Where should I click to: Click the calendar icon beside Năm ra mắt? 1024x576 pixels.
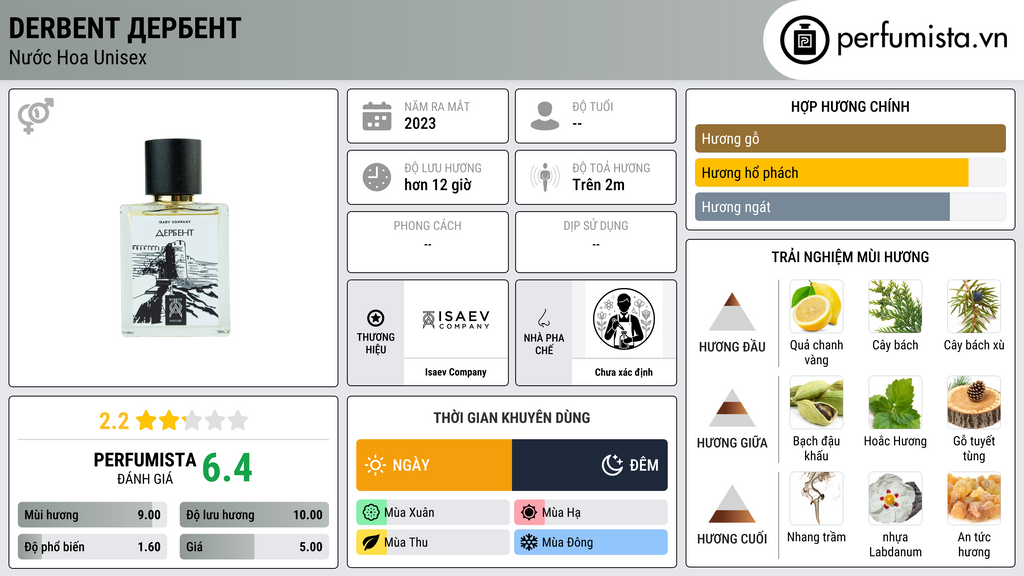pyautogui.click(x=377, y=116)
